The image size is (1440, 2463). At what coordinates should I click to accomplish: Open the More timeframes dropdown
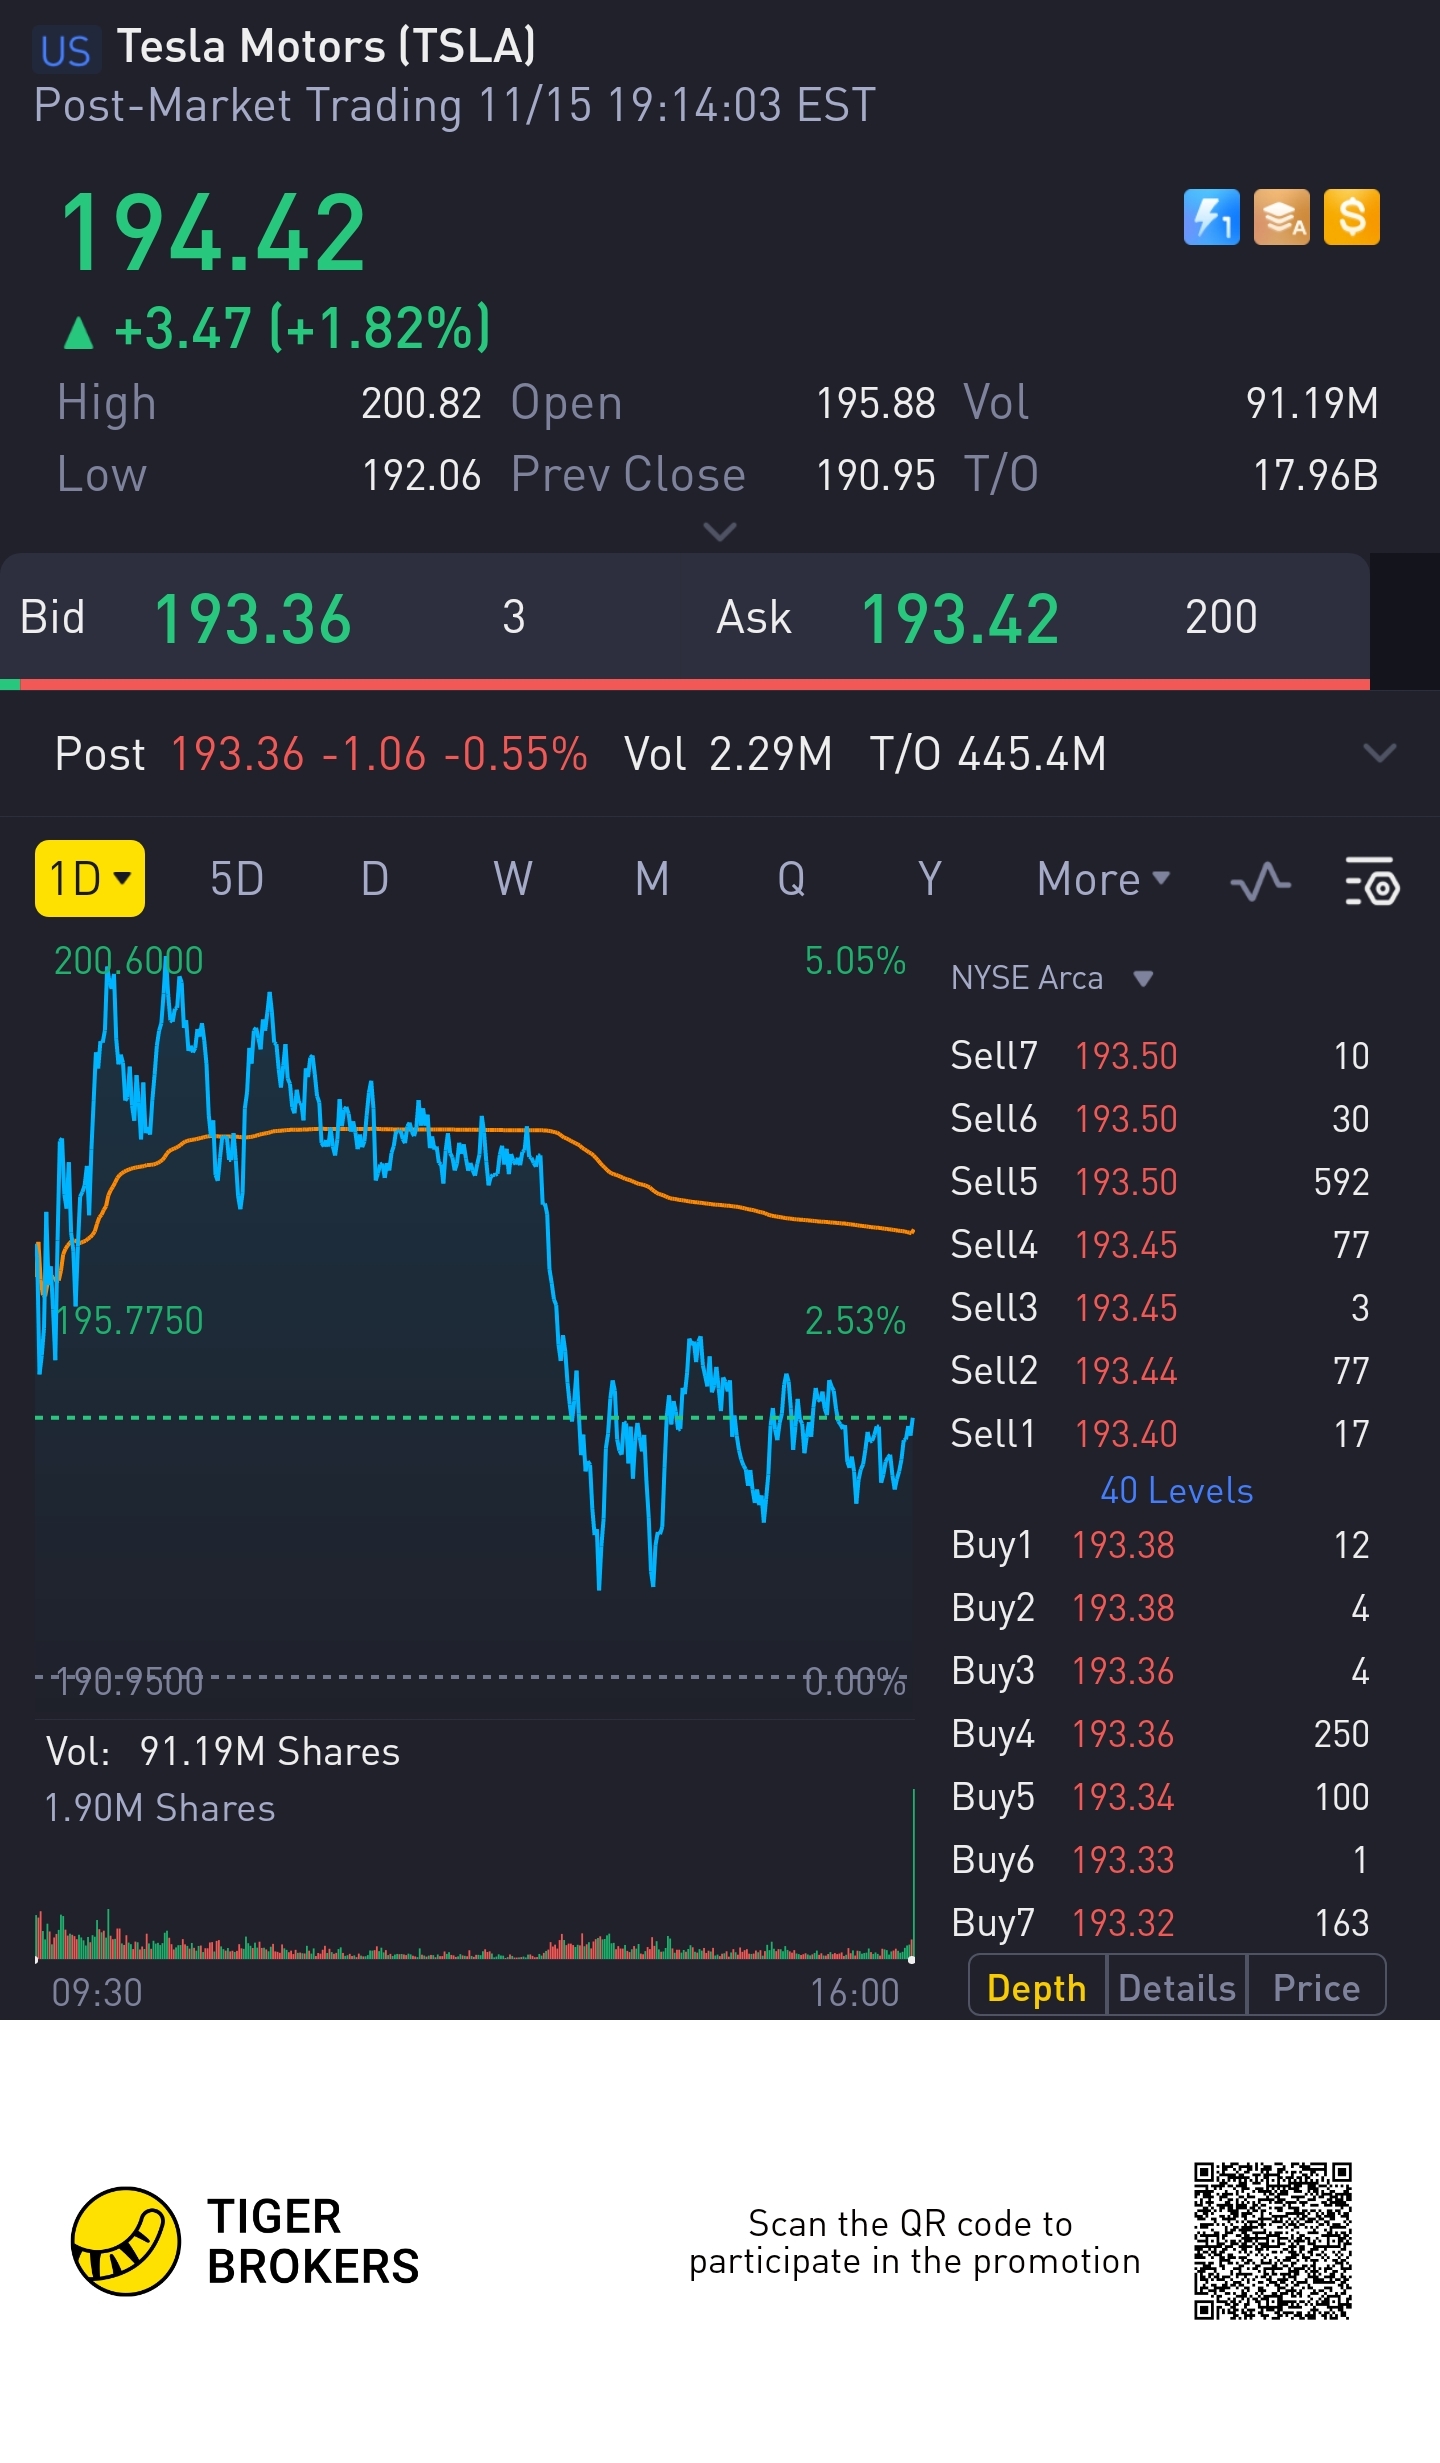coord(1103,880)
